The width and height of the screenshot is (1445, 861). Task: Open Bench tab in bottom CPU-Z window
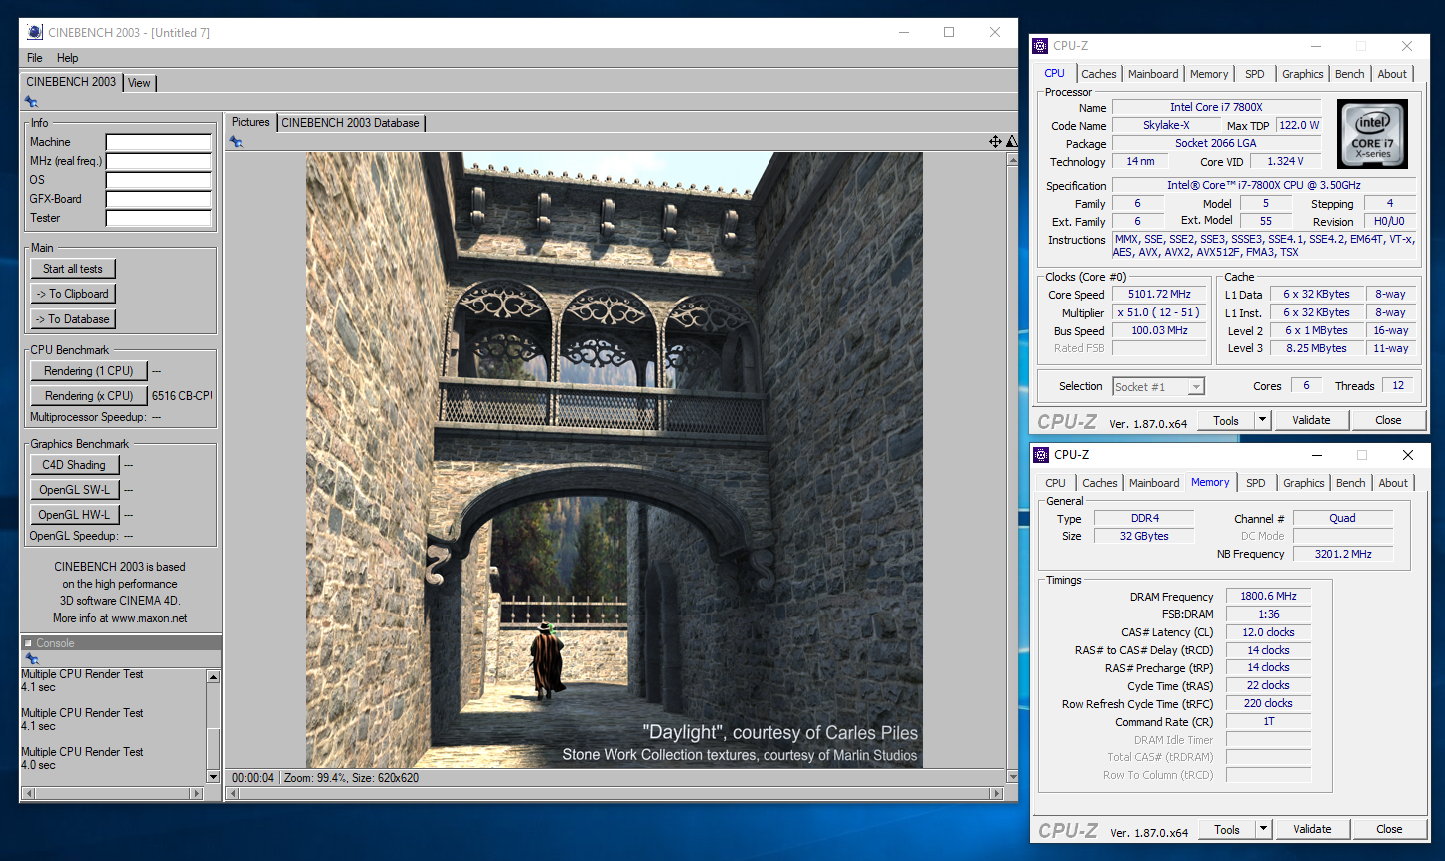(1351, 483)
